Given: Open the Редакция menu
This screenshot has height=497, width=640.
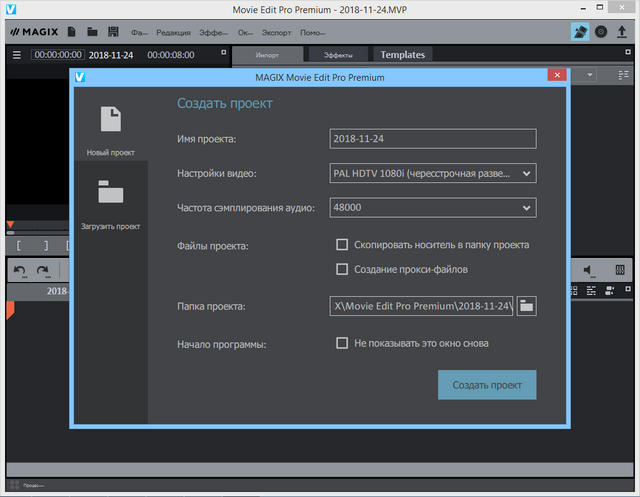Looking at the screenshot, I should pos(175,32).
